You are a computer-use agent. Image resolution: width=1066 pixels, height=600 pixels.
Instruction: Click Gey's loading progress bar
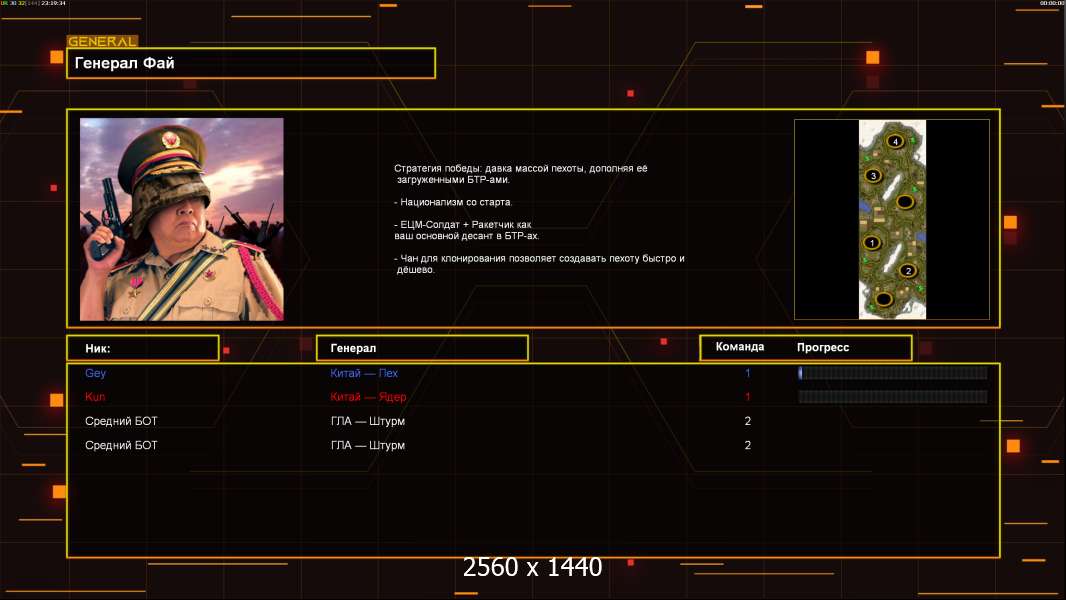tap(893, 372)
